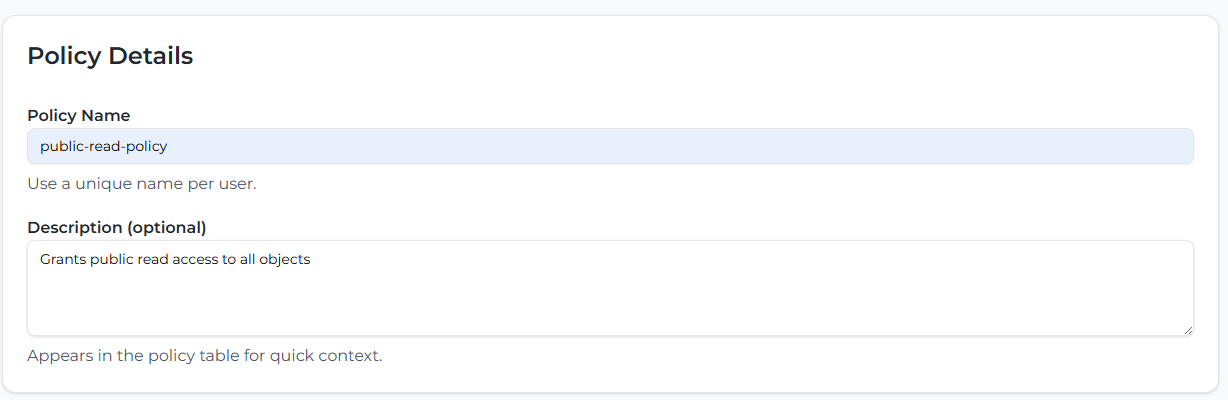Click the "Description (optional)" label
The height and width of the screenshot is (400, 1228).
tap(116, 227)
